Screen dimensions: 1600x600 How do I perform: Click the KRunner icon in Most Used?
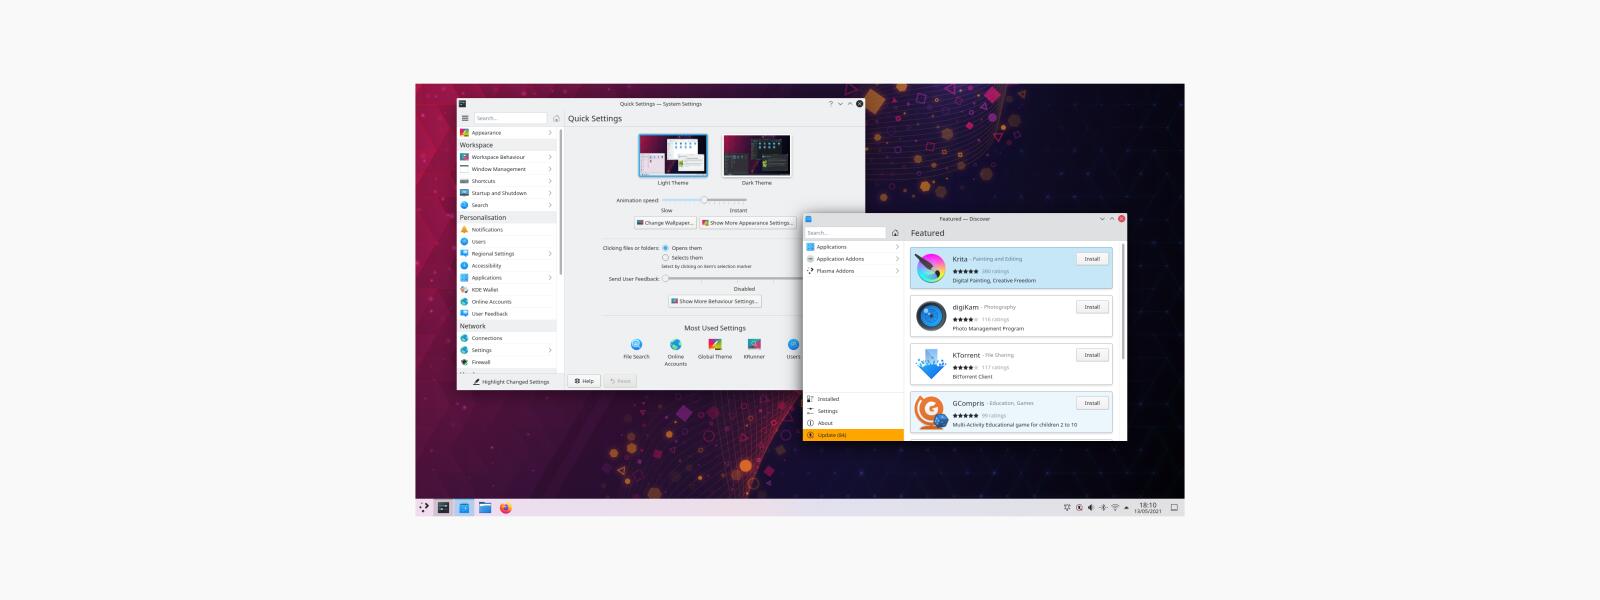pos(754,345)
